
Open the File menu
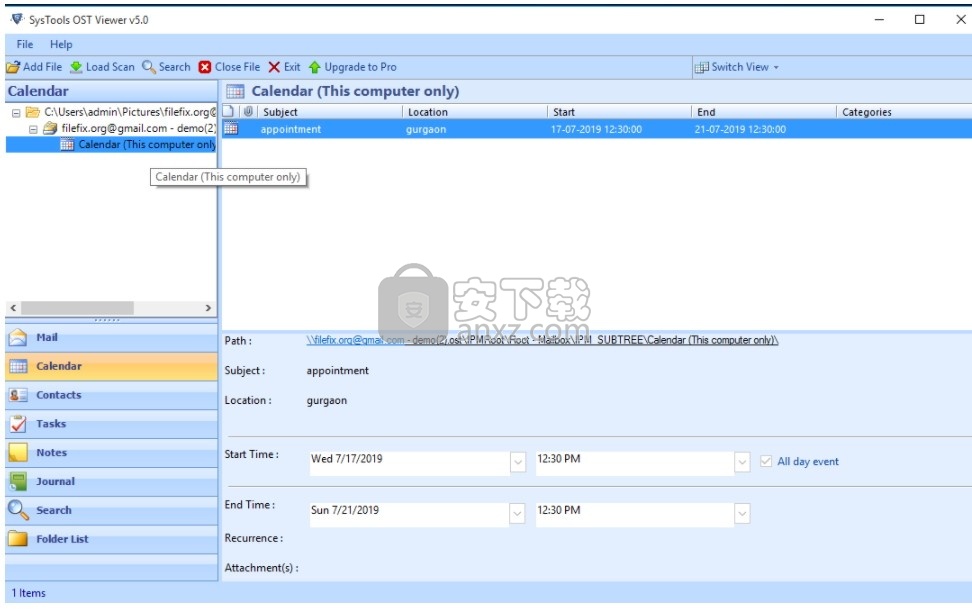[x=25, y=44]
